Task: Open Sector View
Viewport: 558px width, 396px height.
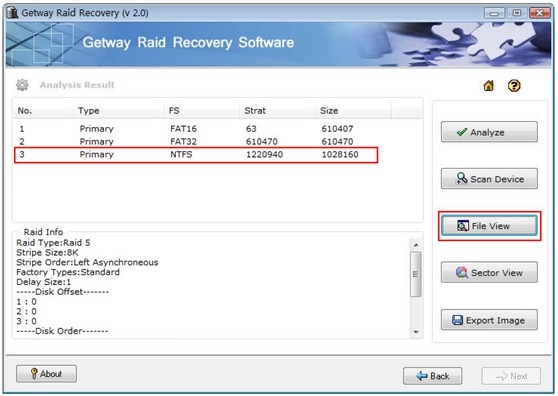Action: (489, 273)
